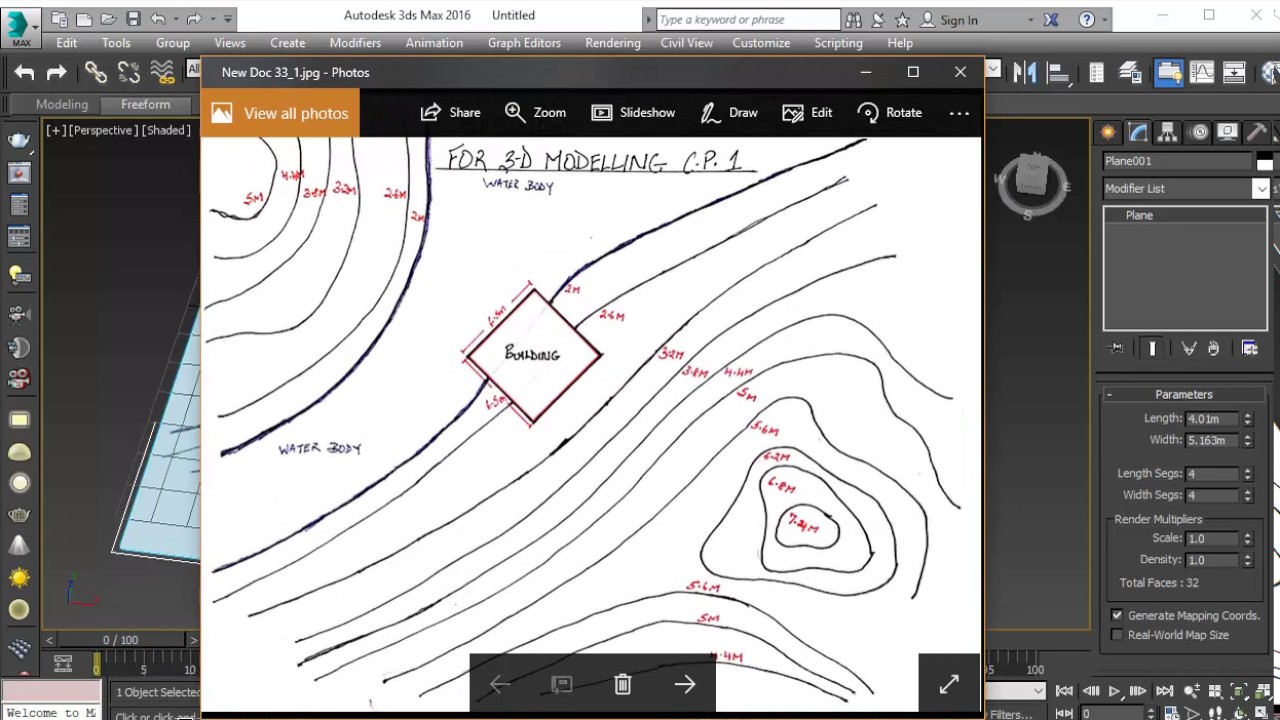Switch to the Display command panel
Screen dimensions: 1280x720
click(1228, 133)
